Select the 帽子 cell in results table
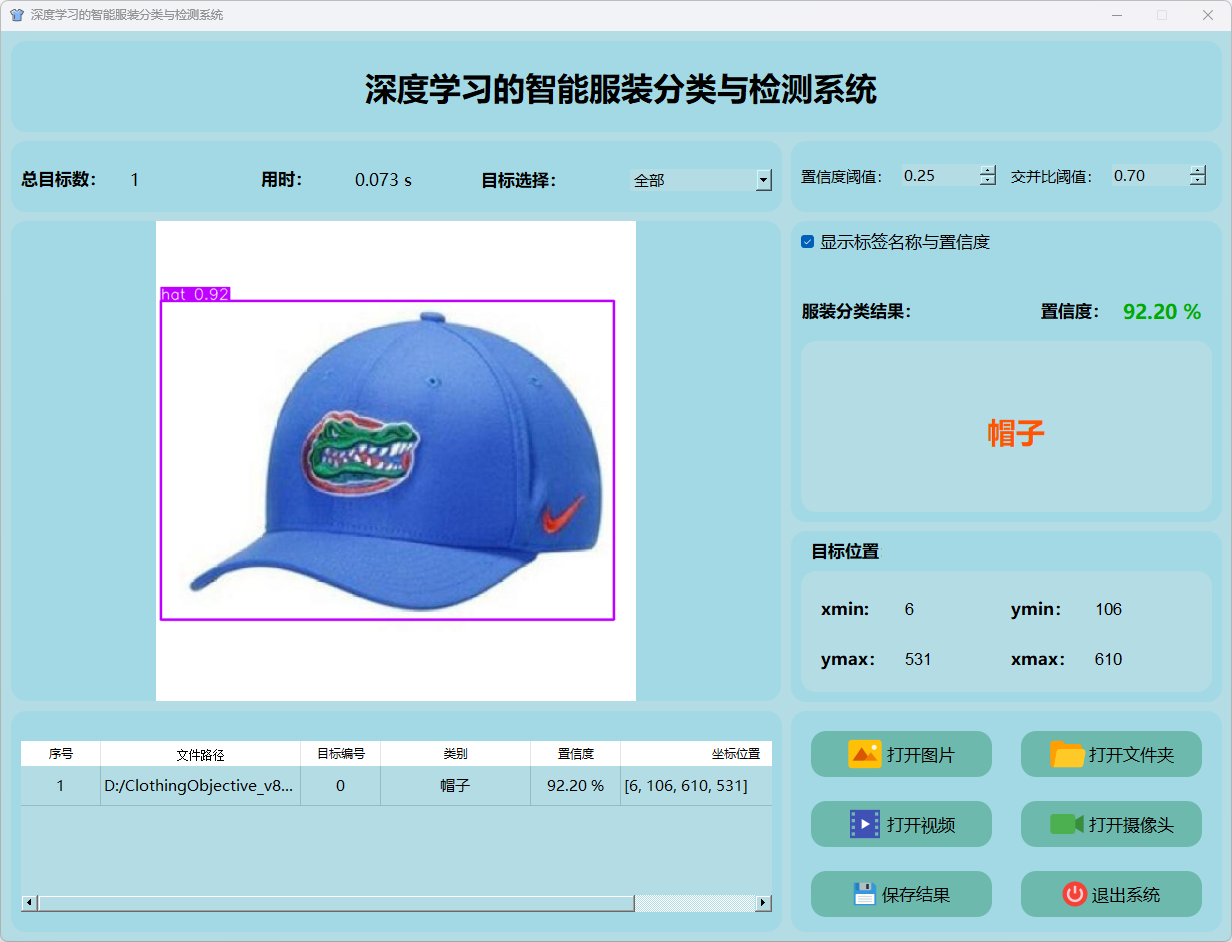Viewport: 1232px width, 942px height. [x=456, y=786]
